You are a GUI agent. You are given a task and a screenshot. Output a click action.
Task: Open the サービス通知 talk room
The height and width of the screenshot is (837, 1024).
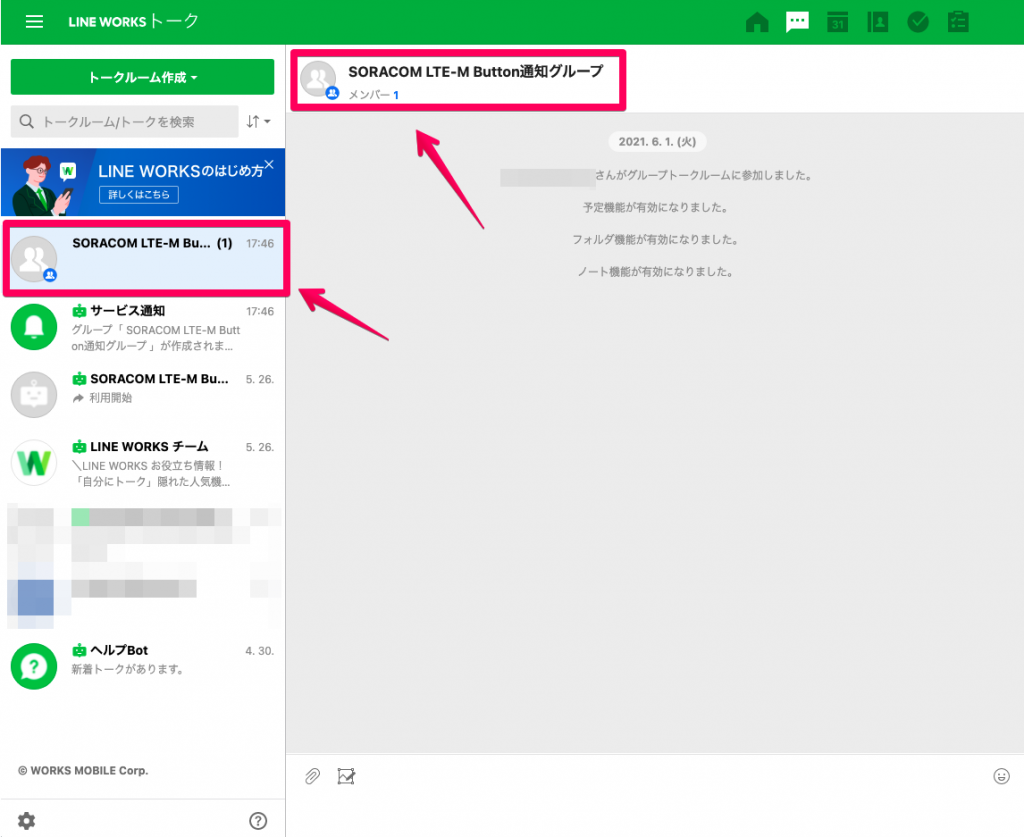[x=143, y=327]
